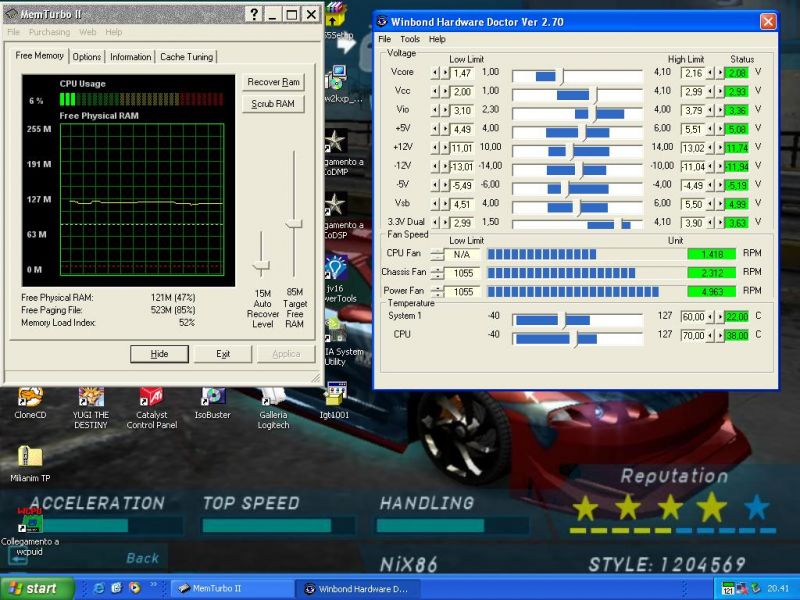
Task: Click the Vsb low limit field 4,51
Action: [462, 205]
